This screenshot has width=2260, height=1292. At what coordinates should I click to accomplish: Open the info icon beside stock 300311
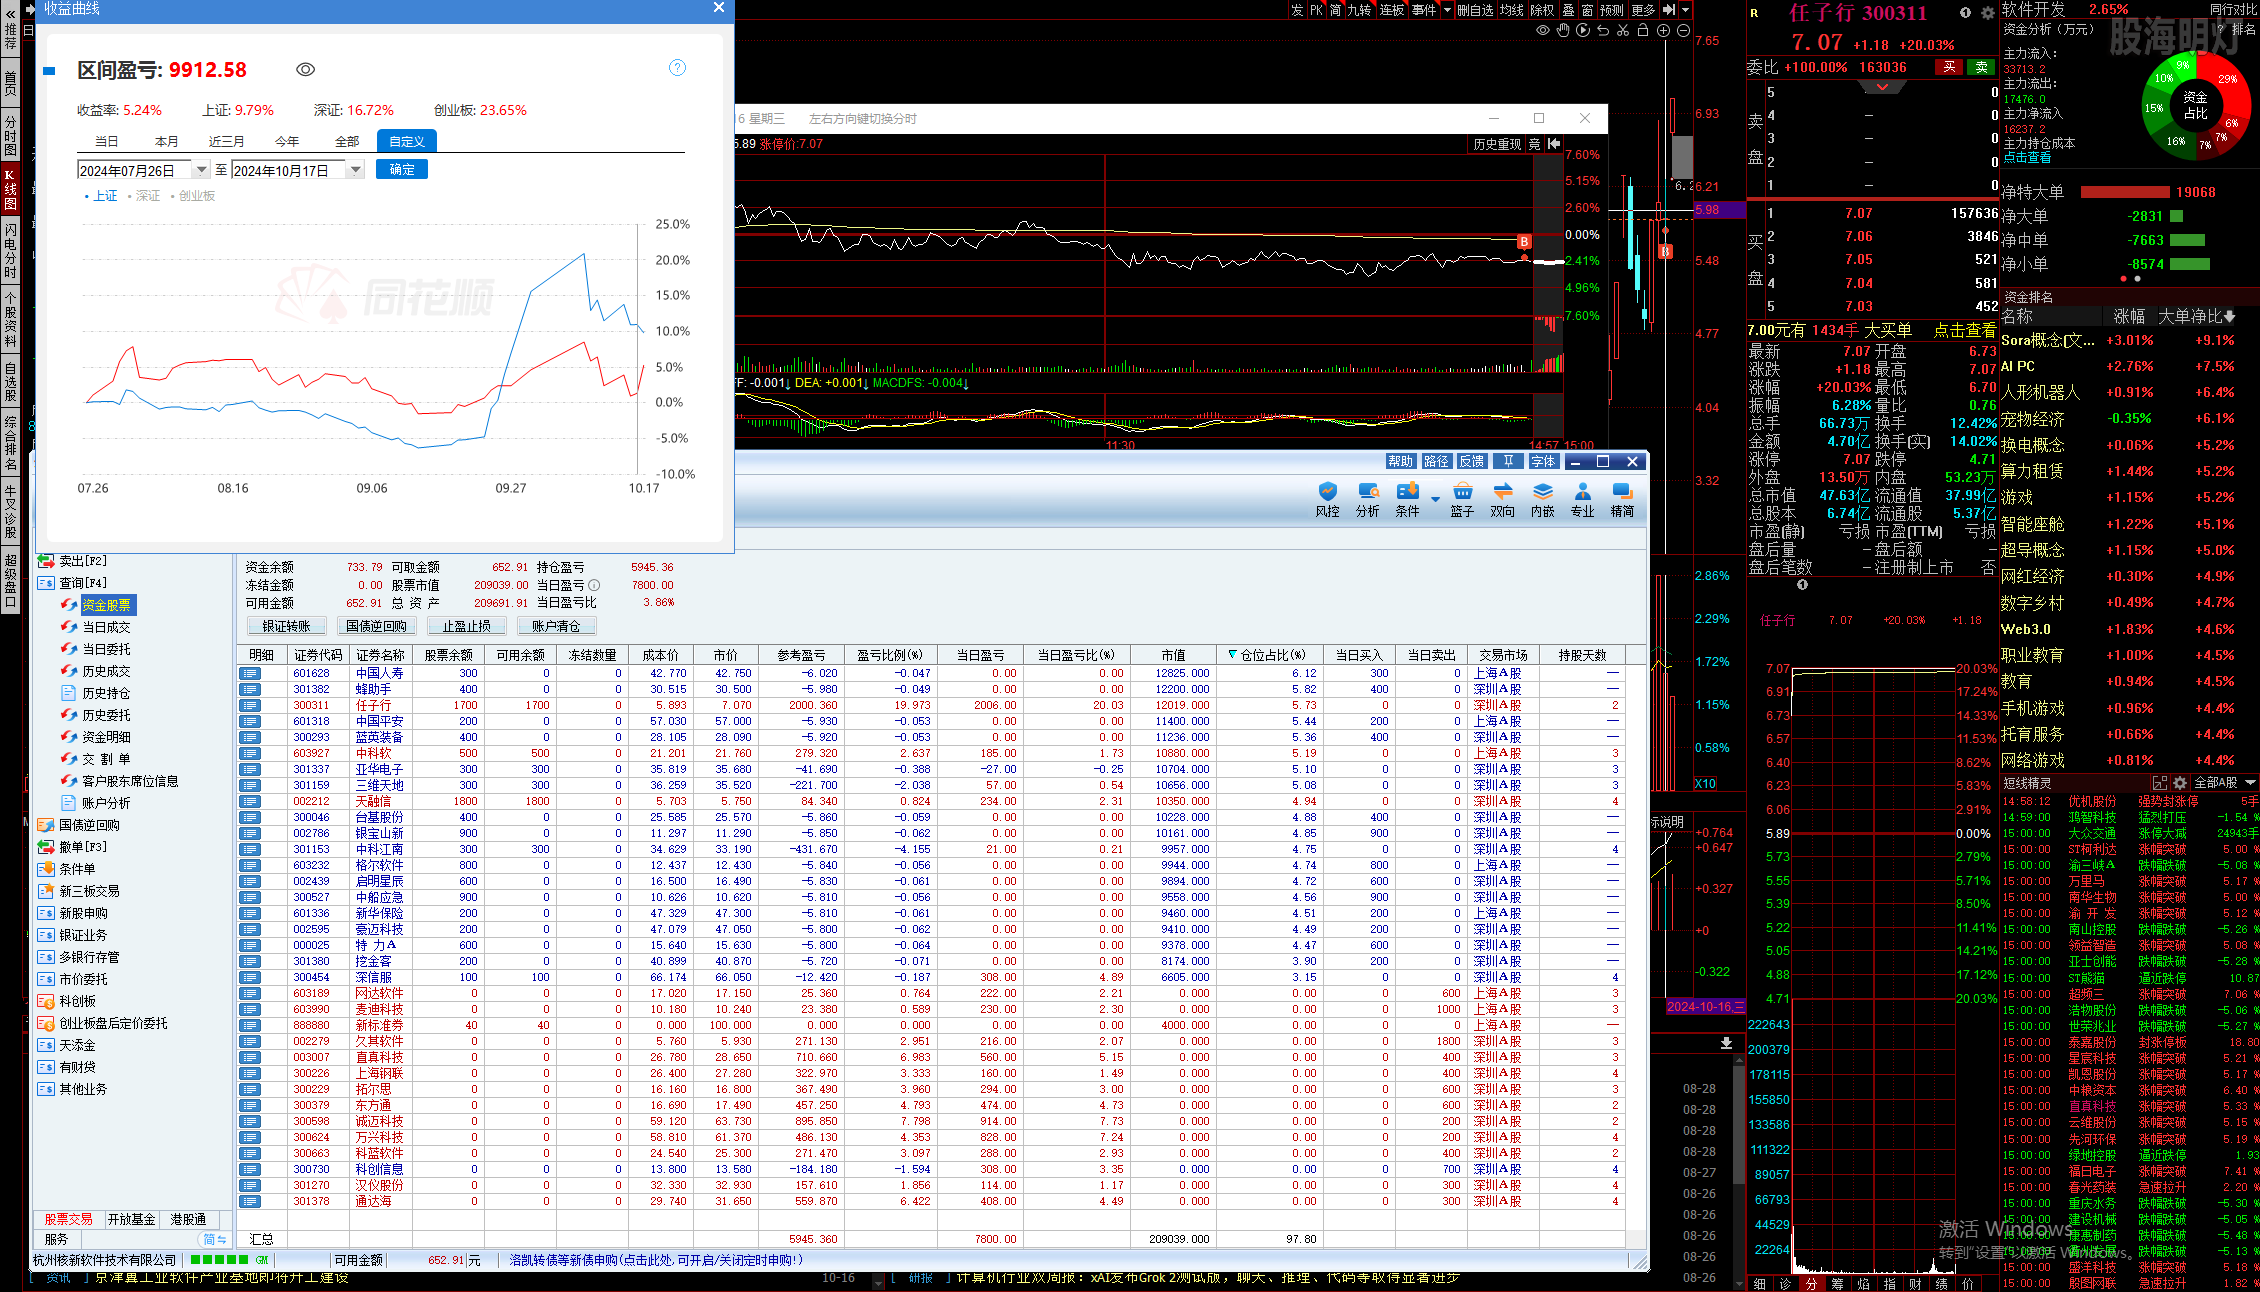(x=1965, y=13)
